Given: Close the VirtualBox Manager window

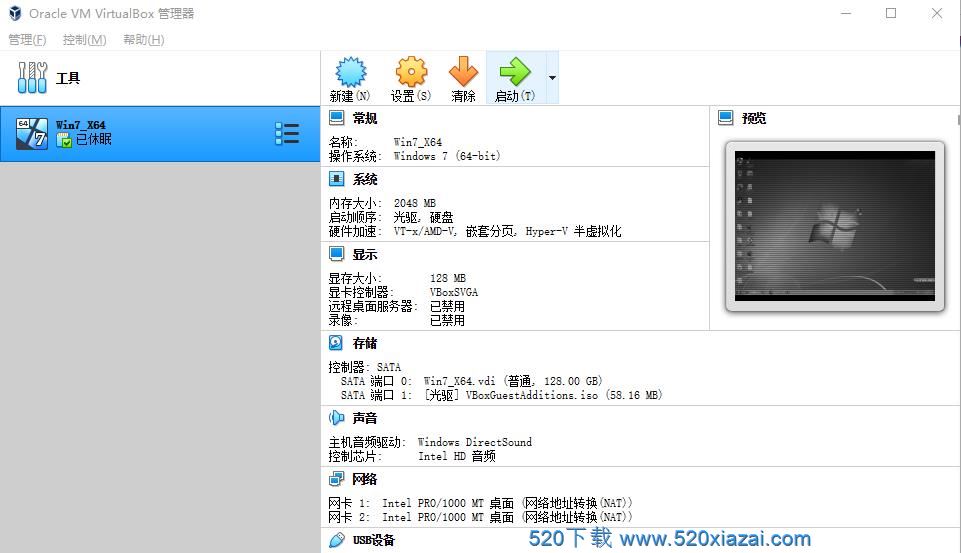Looking at the screenshot, I should (936, 13).
